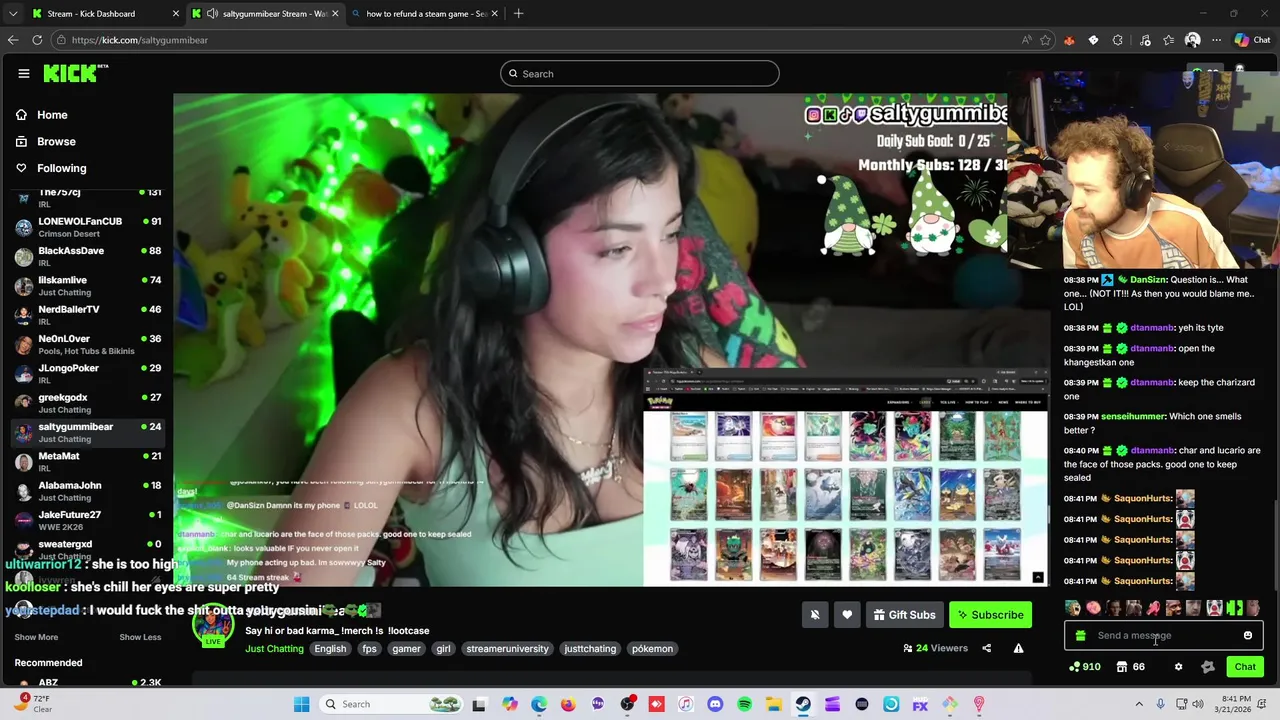Open greekgodx channel in sidebar
The height and width of the screenshot is (720, 1280).
[x=88, y=403]
